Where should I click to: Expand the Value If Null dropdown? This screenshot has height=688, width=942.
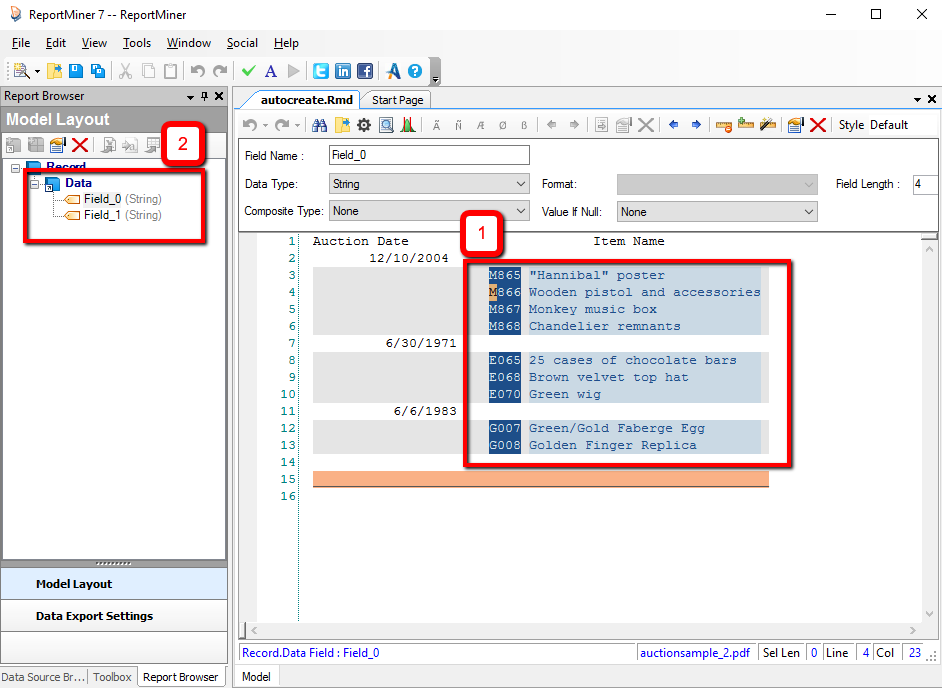point(717,212)
